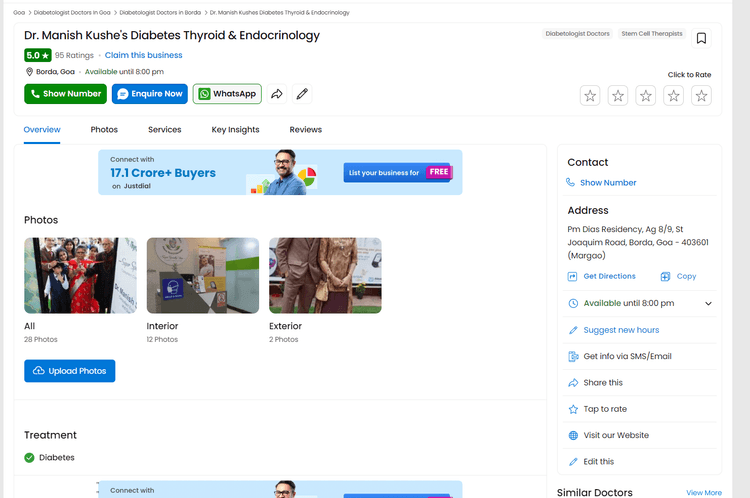Expand the availability hours dropdown chevron
The image size is (750, 498).
tap(708, 303)
